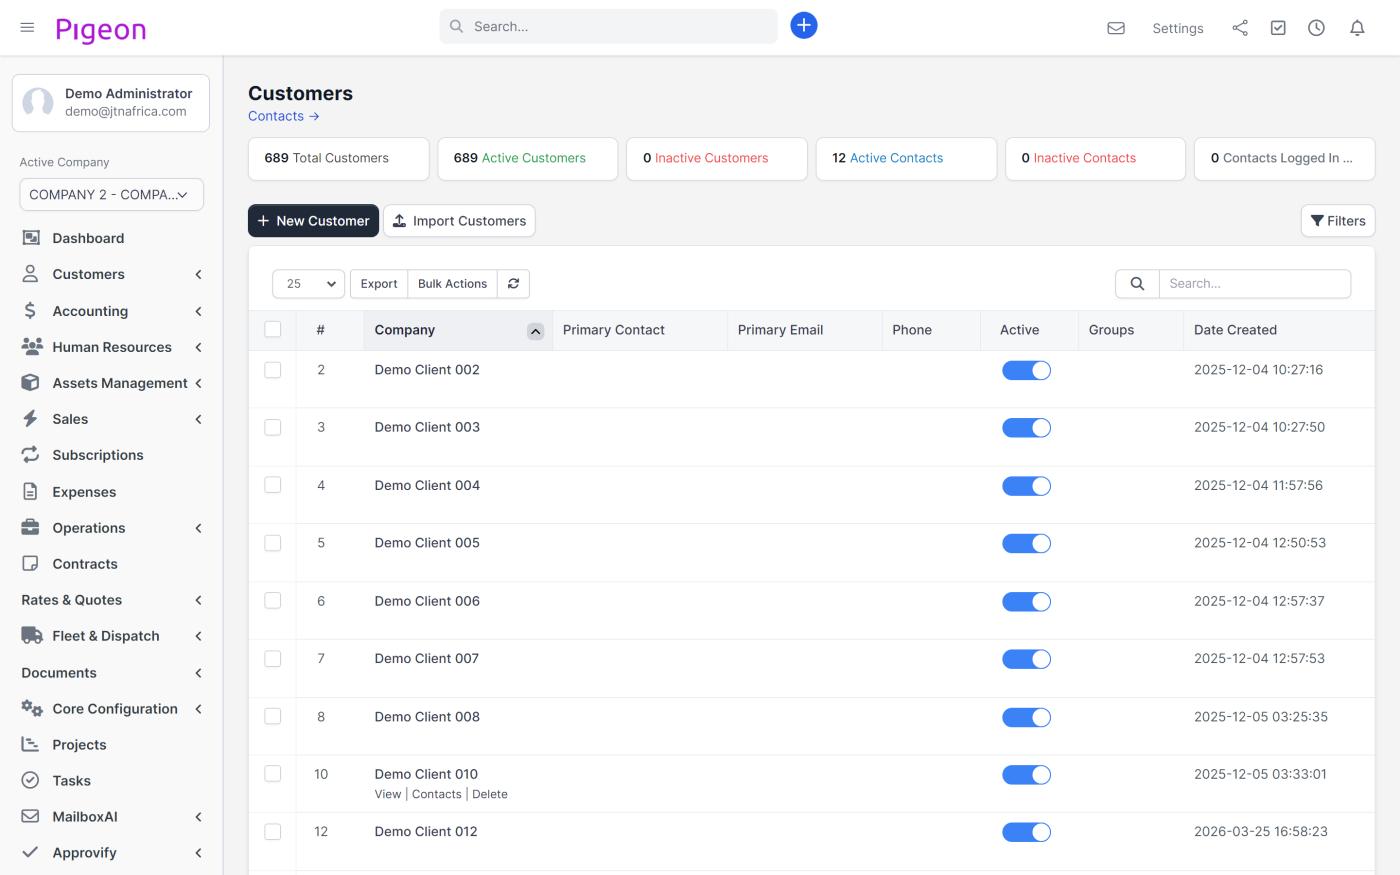Click the MailboxAI envelope icon
Image resolution: width=1400 pixels, height=875 pixels.
[x=31, y=817]
